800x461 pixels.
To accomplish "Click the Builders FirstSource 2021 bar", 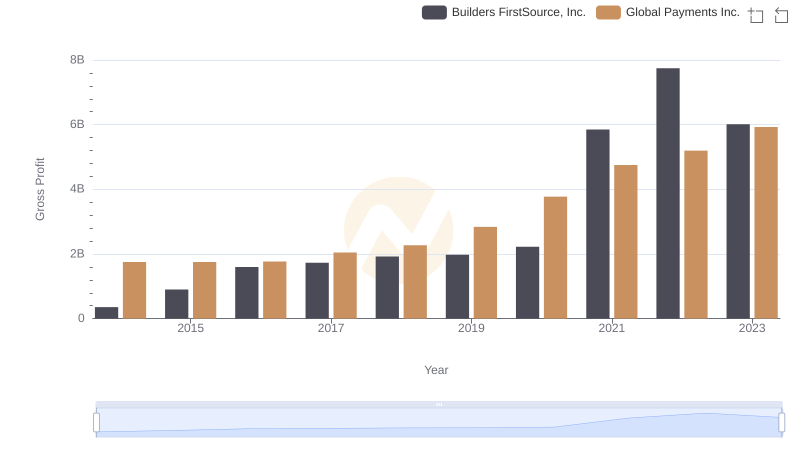I will pyautogui.click(x=597, y=224).
